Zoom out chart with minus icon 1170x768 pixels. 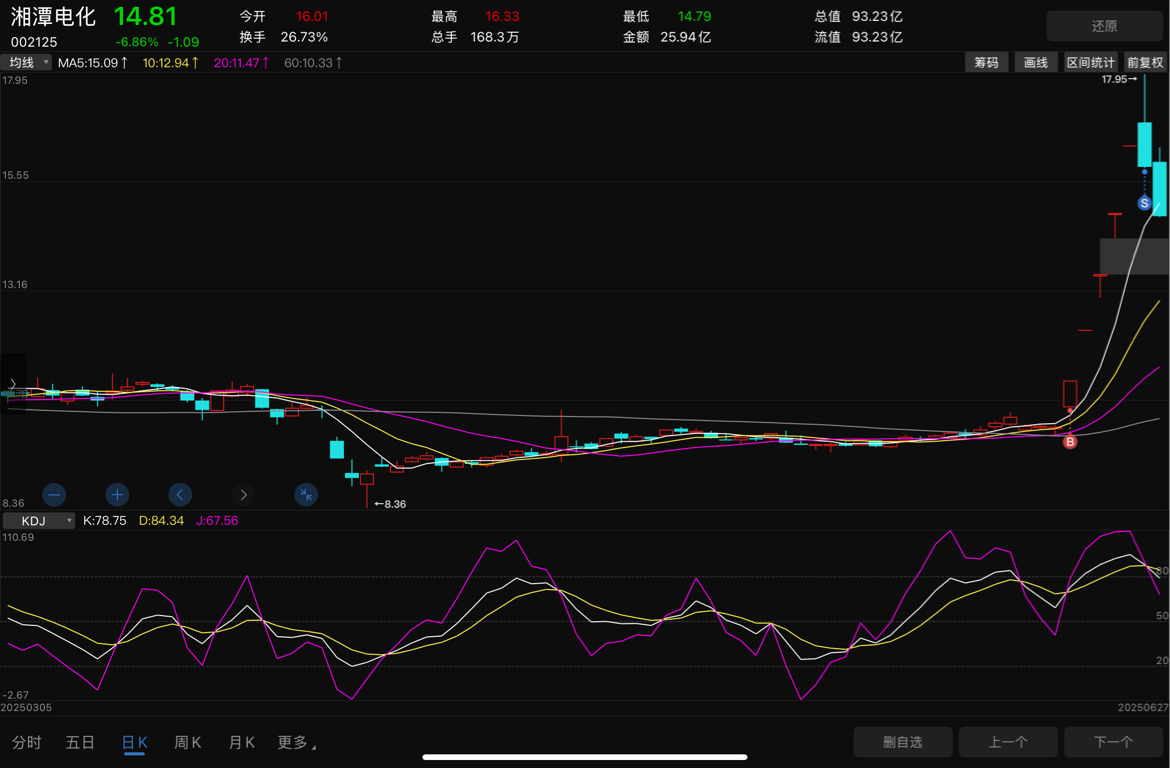(x=54, y=494)
